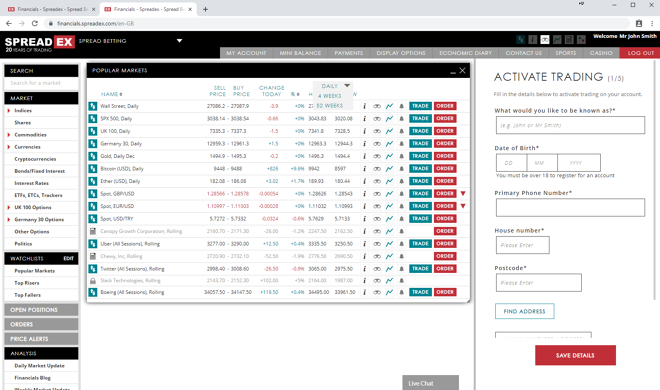Open Payments tab
Viewport: 660px width, 390px height.
point(349,53)
